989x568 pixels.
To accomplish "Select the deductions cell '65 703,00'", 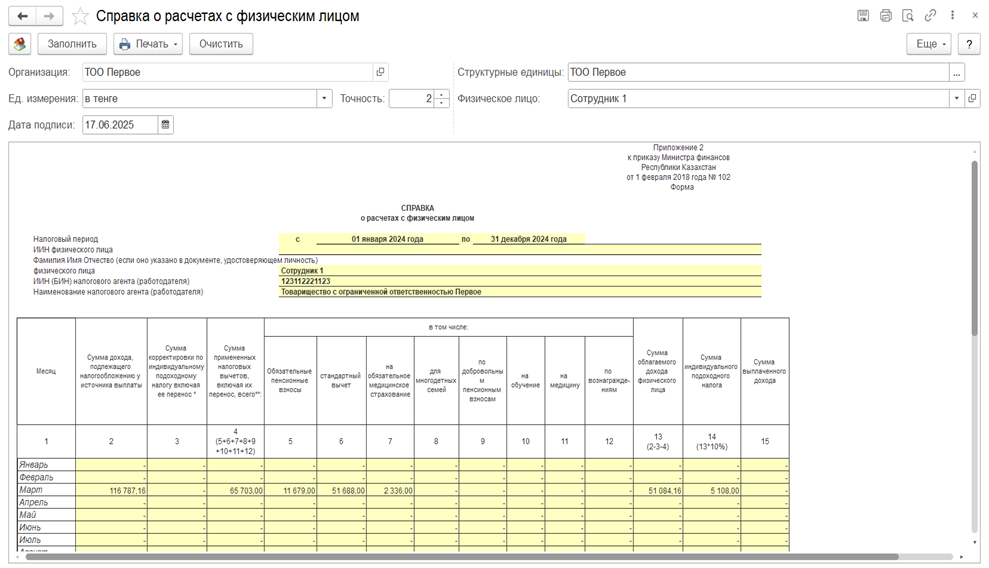I will (235, 490).
